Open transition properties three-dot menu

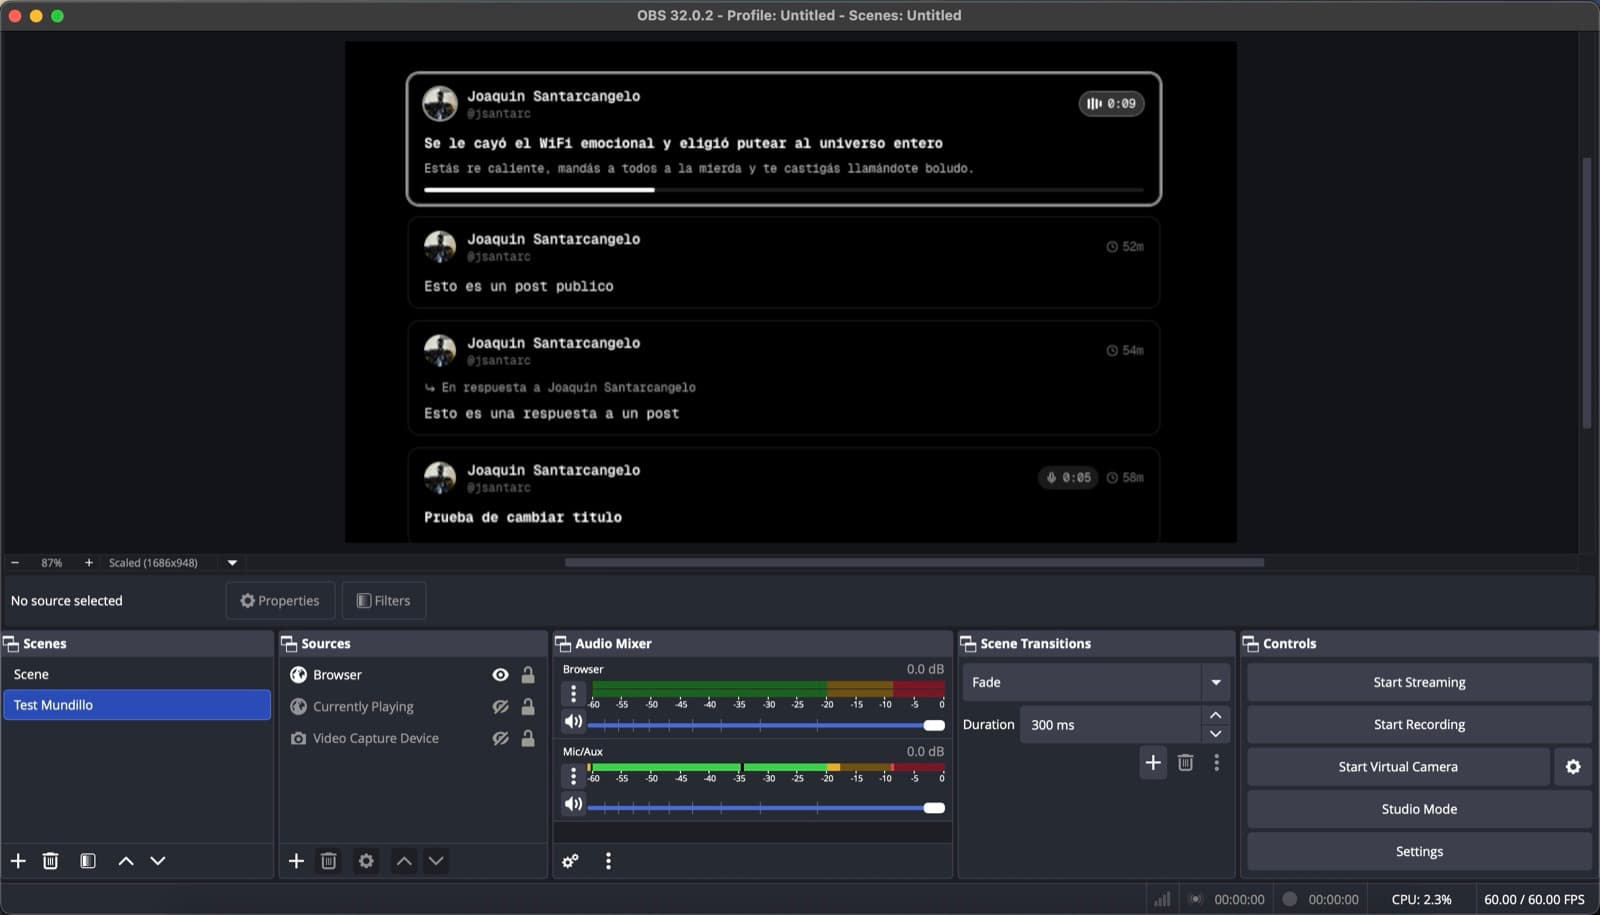pyautogui.click(x=1217, y=763)
